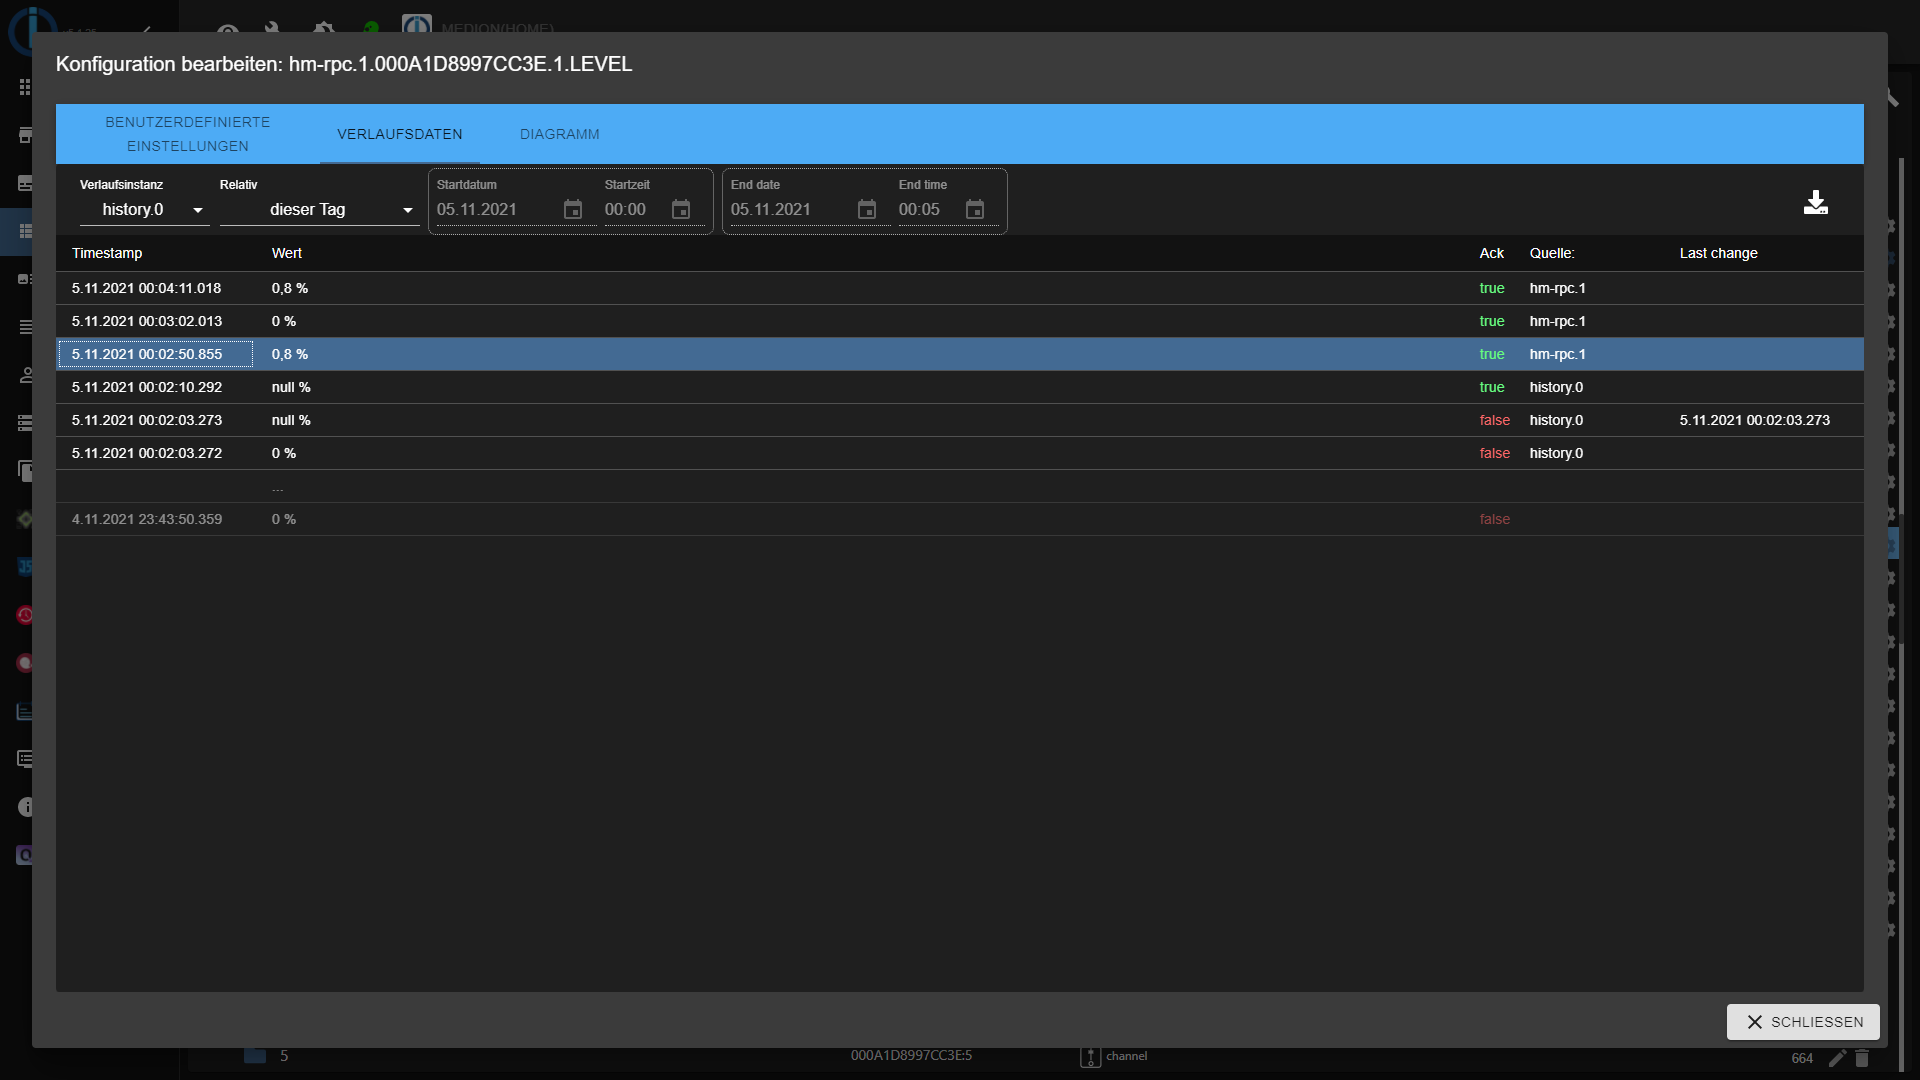Viewport: 1920px width, 1080px height.
Task: Select the Verlaufsdaten tab
Action: coord(399,134)
